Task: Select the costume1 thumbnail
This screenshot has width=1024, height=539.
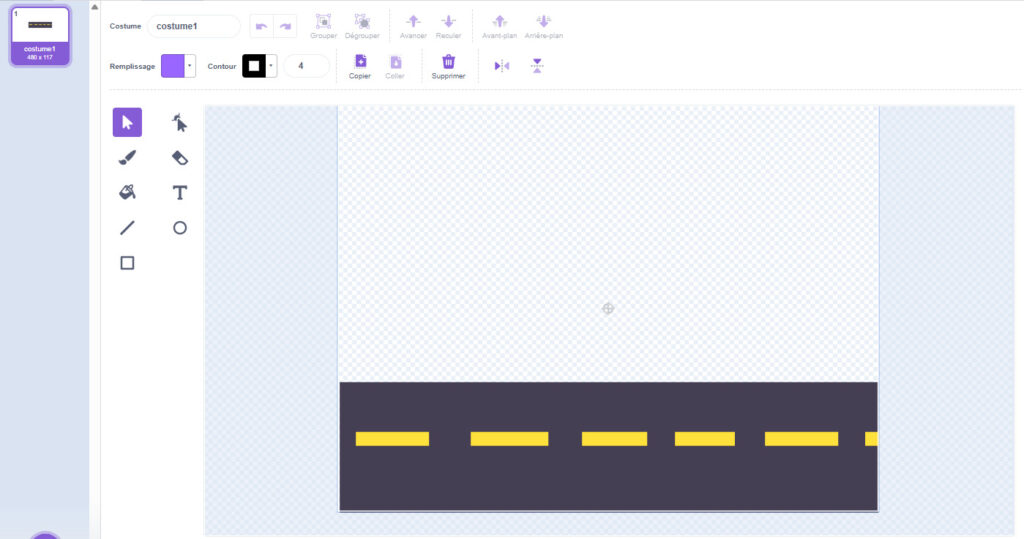Action: pyautogui.click(x=40, y=35)
